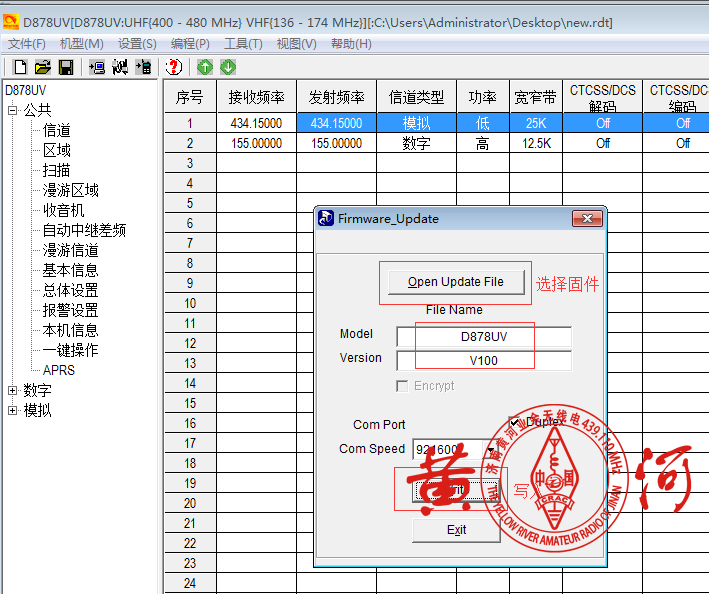Click receive frequency cell 155.00000 in row 2

click(256, 143)
